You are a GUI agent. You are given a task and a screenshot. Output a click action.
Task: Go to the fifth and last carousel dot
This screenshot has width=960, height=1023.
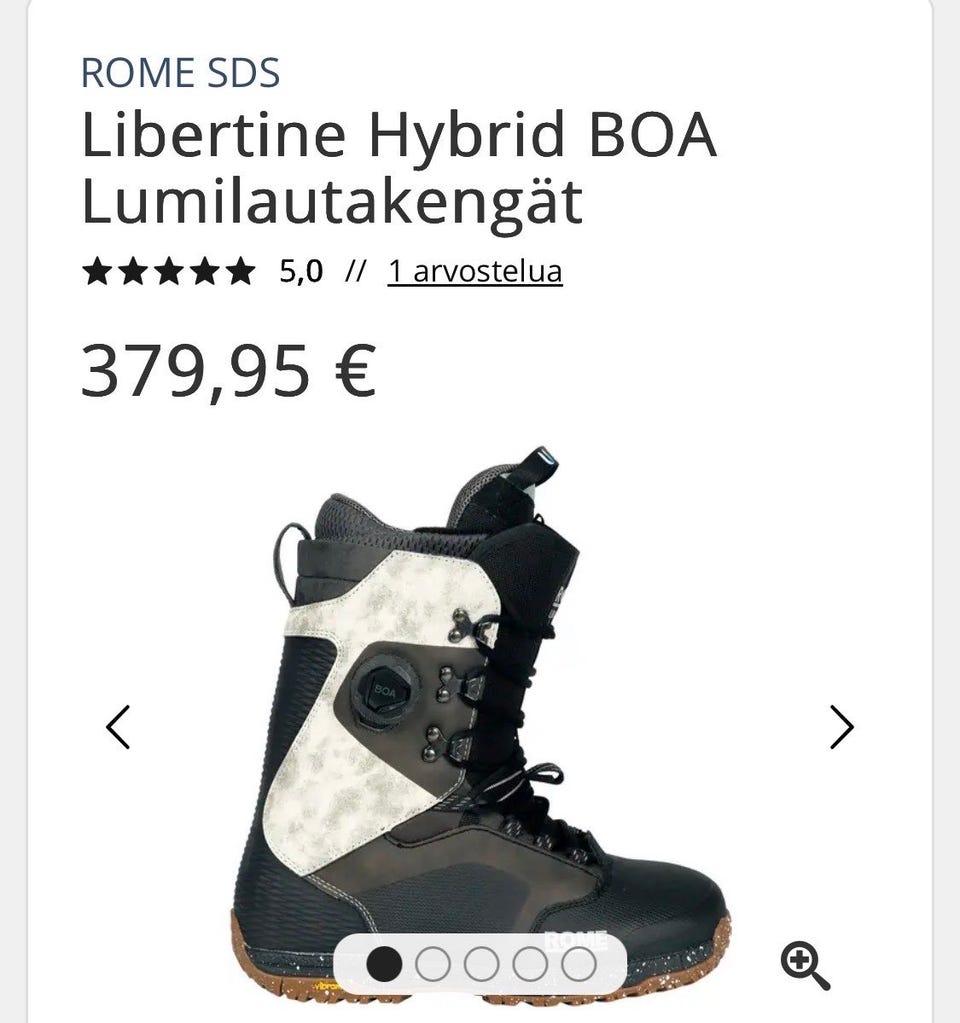579,964
